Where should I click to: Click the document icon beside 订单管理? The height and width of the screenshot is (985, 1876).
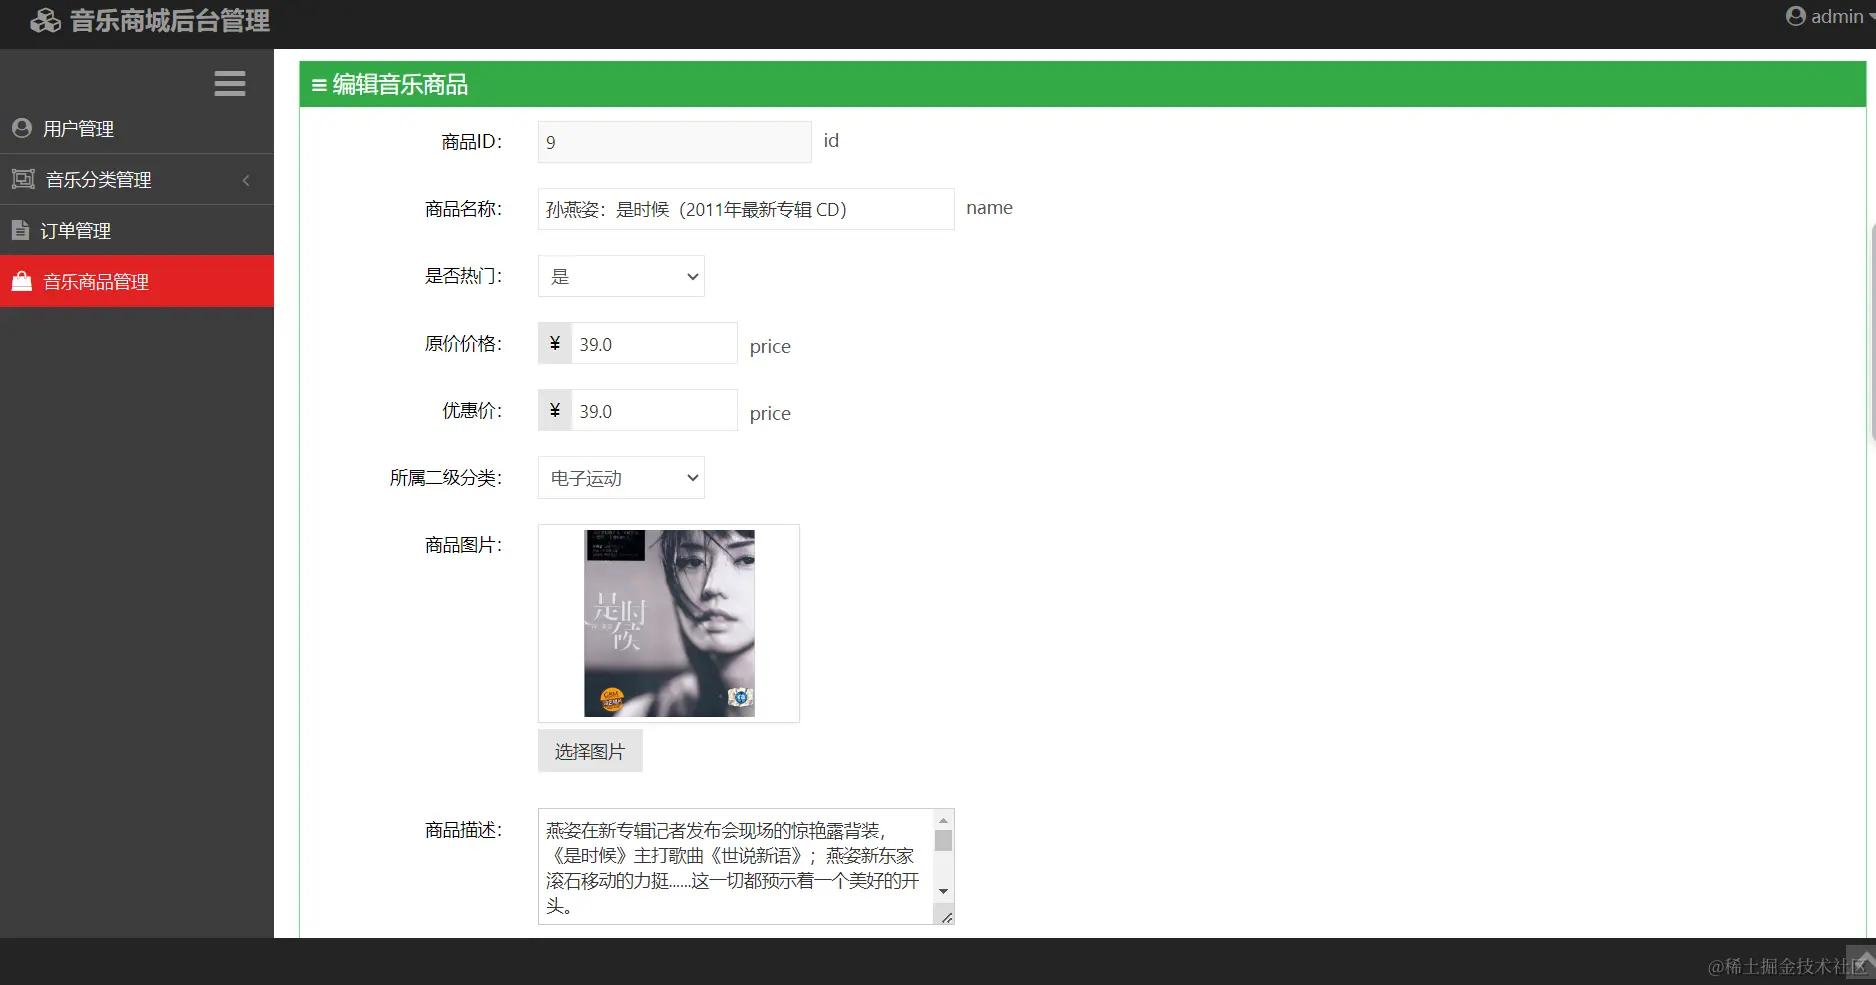click(x=21, y=230)
